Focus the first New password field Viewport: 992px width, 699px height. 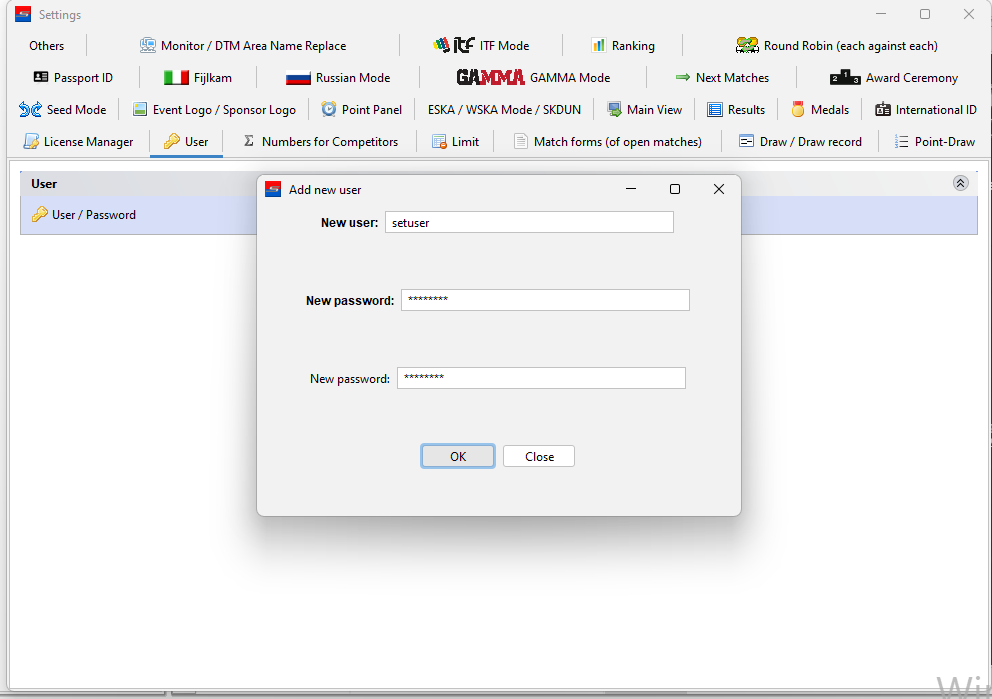tap(545, 300)
